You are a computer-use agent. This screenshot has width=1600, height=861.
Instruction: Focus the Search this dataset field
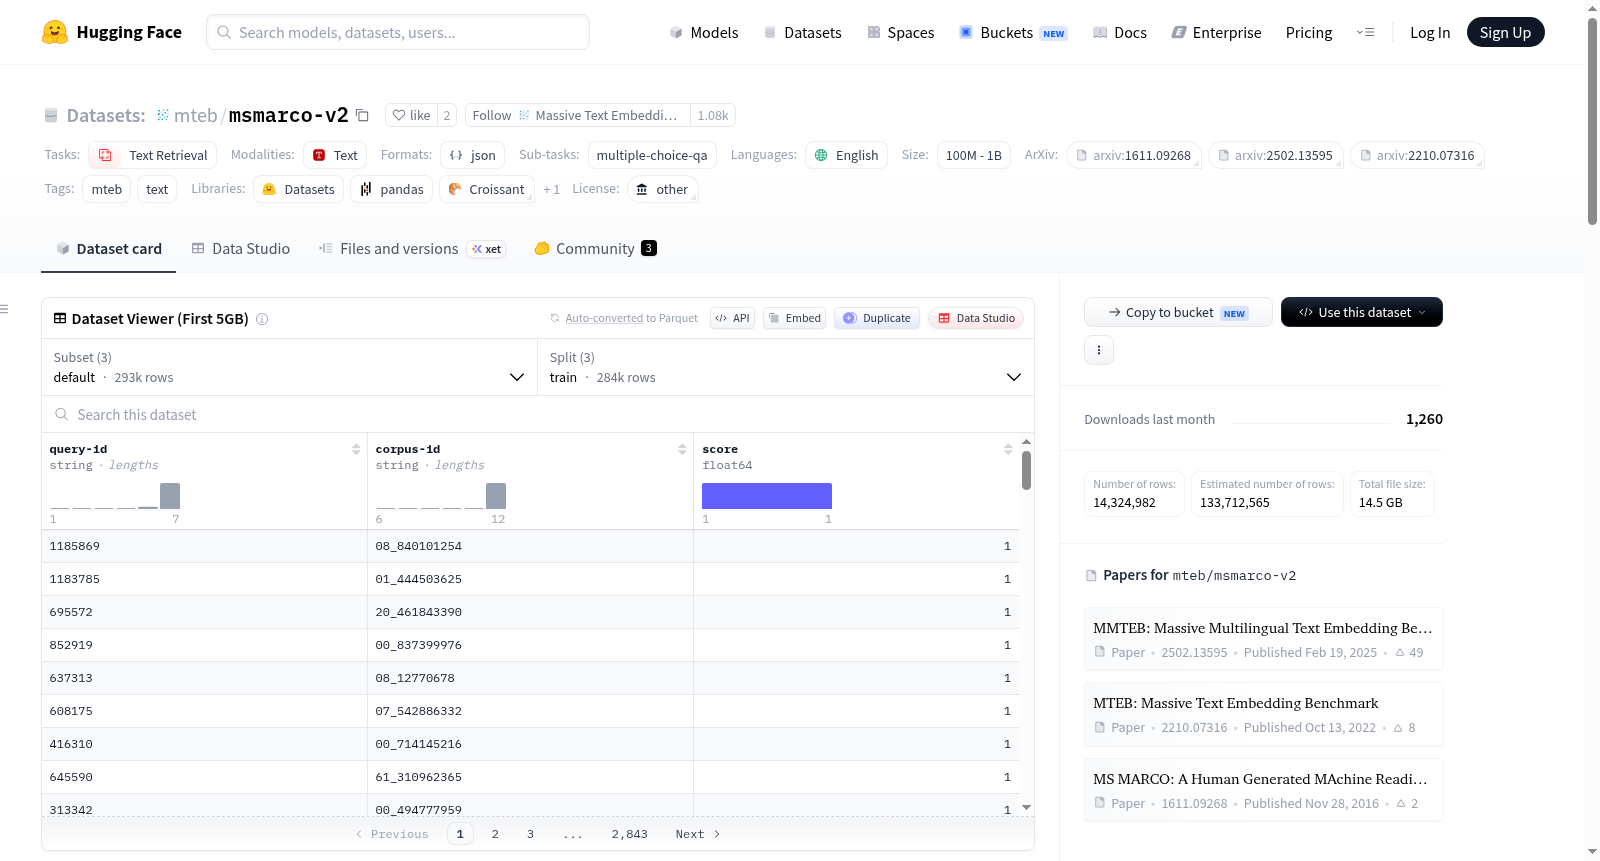click(x=538, y=414)
